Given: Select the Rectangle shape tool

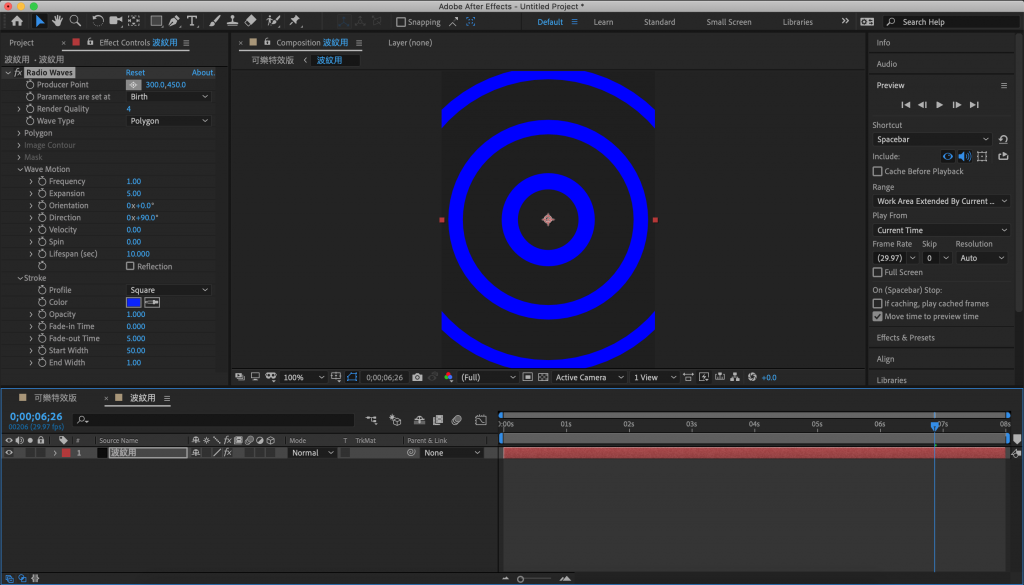Looking at the screenshot, I should (156, 21).
